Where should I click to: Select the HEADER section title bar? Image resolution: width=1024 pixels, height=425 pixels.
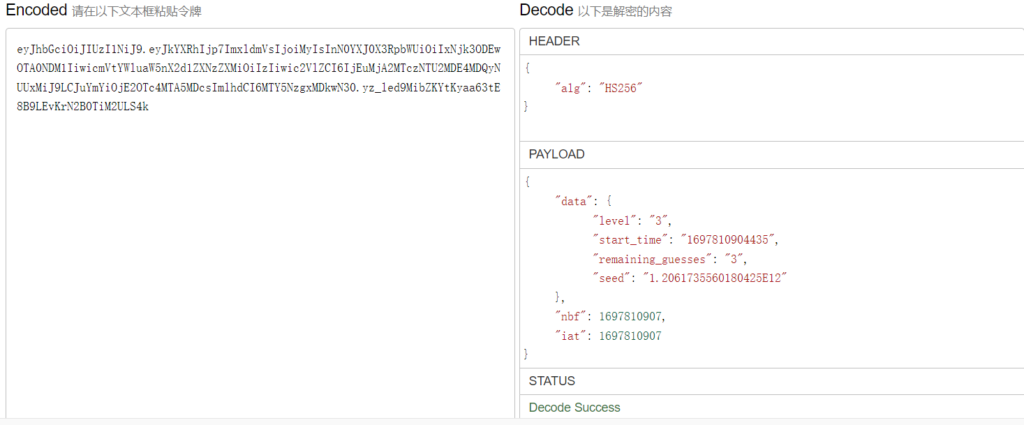pyautogui.click(x=770, y=41)
